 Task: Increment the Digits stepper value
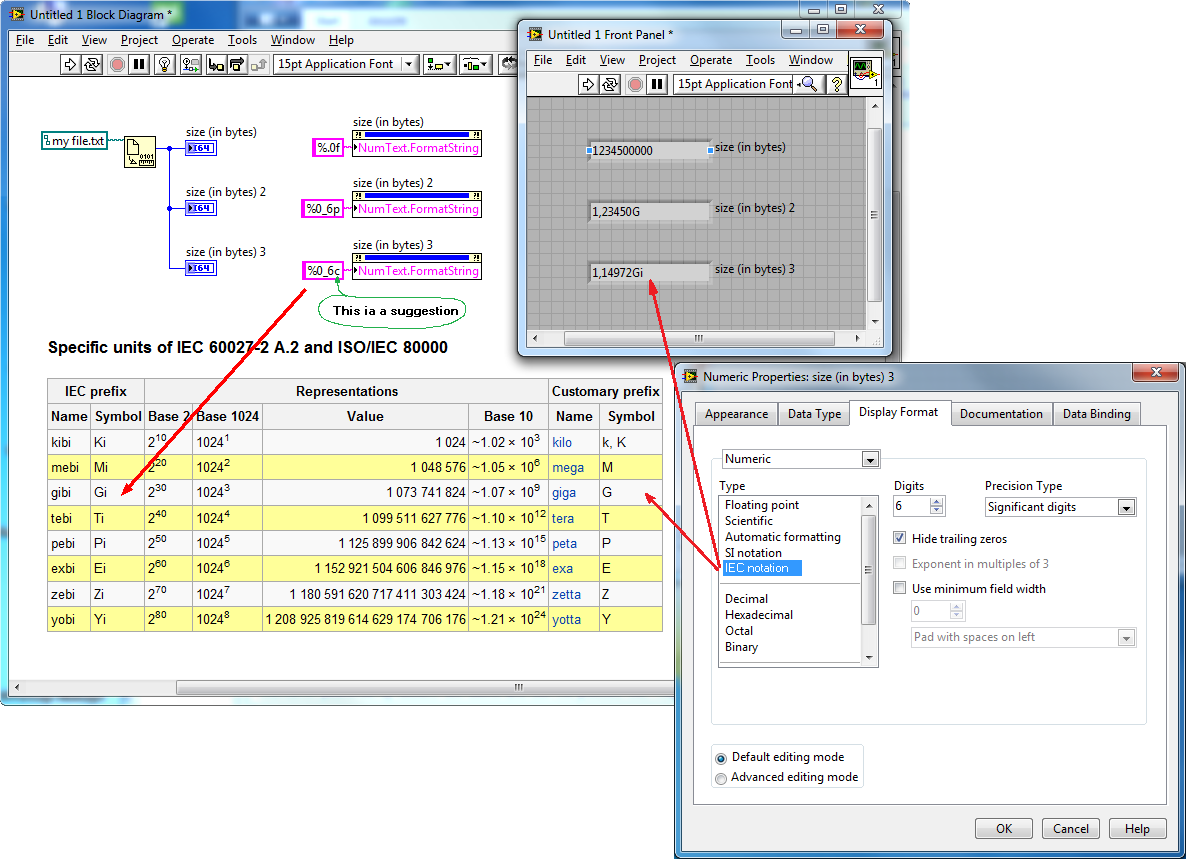(937, 501)
